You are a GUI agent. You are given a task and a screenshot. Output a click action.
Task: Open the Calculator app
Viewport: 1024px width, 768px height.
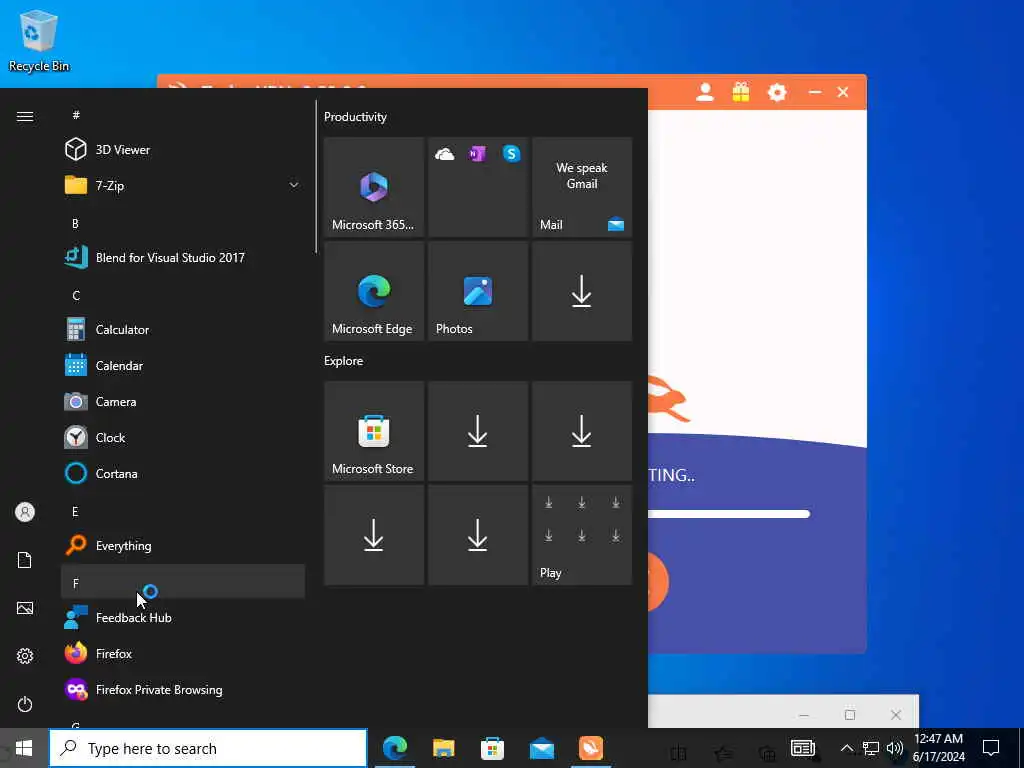click(x=183, y=330)
